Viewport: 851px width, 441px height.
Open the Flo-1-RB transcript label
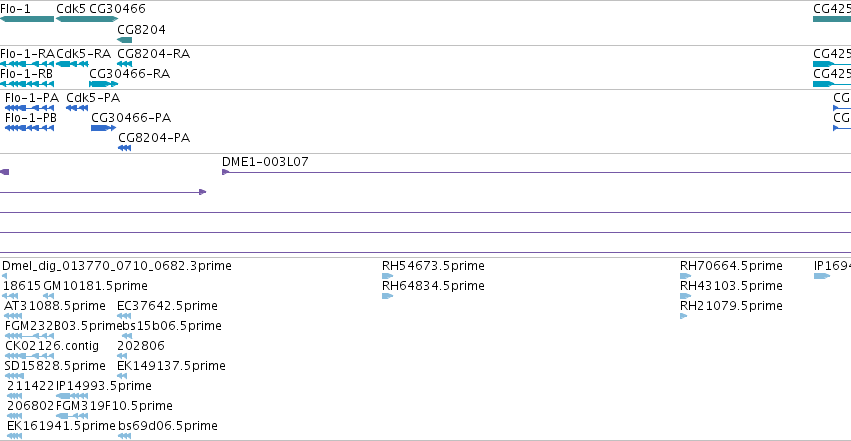point(27,74)
